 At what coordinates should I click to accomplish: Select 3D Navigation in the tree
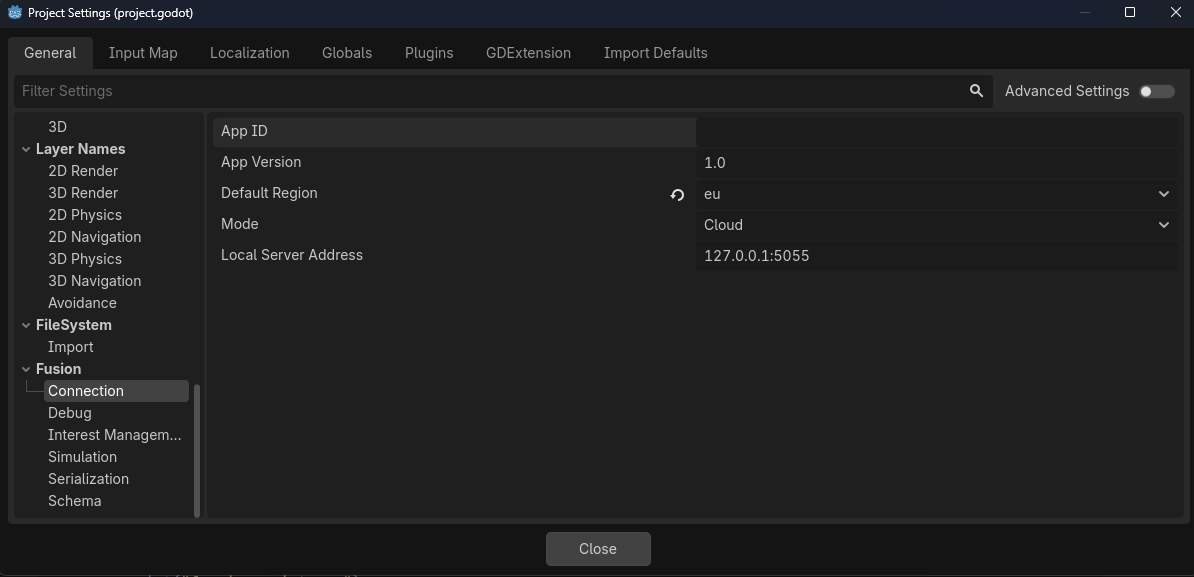(x=94, y=282)
